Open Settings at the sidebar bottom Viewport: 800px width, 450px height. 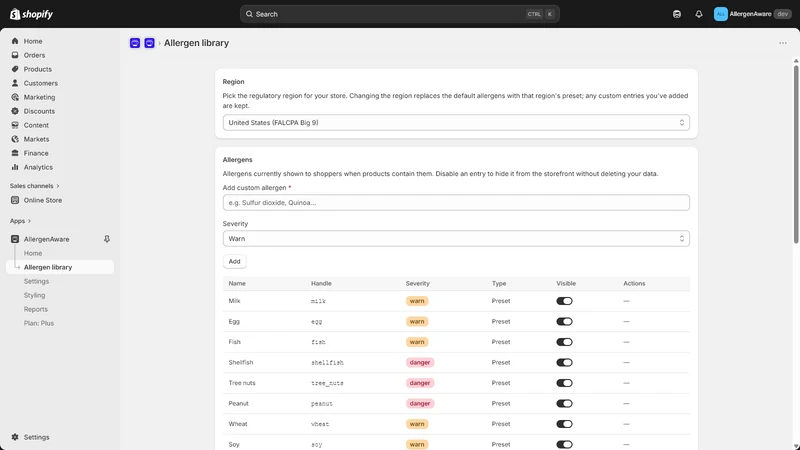point(37,437)
